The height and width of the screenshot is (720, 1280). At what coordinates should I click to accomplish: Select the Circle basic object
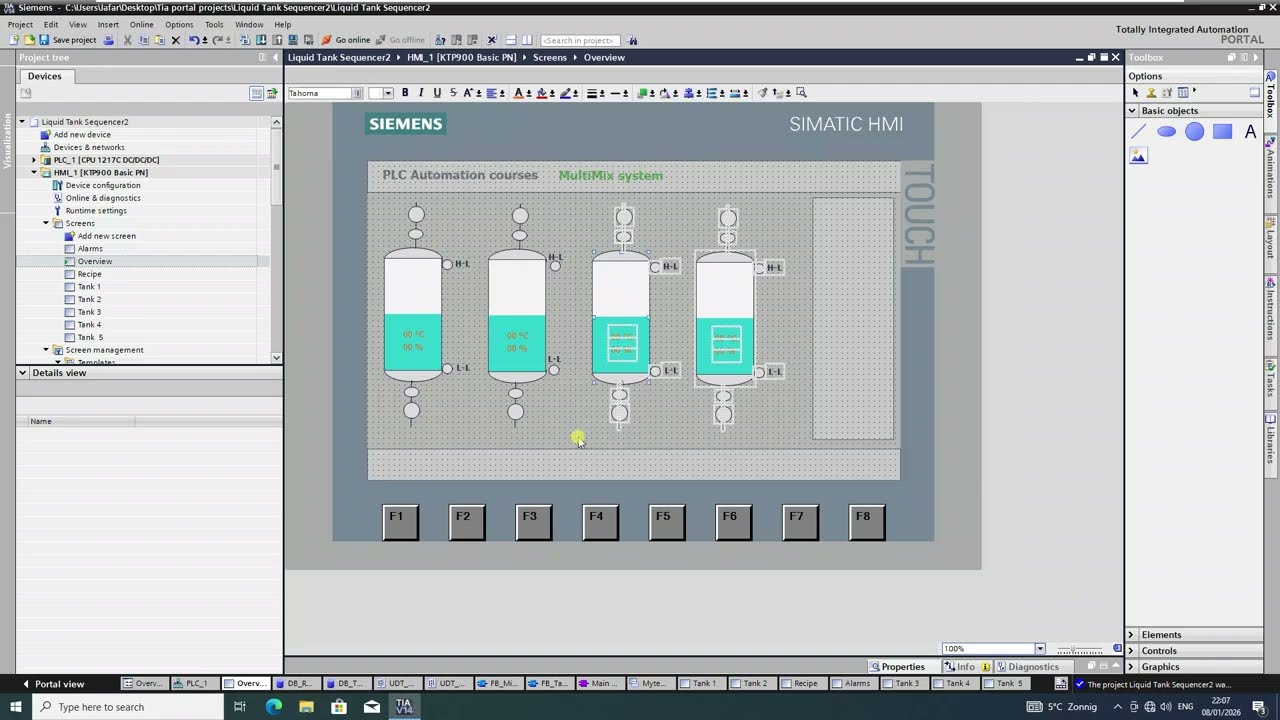coord(1194,131)
